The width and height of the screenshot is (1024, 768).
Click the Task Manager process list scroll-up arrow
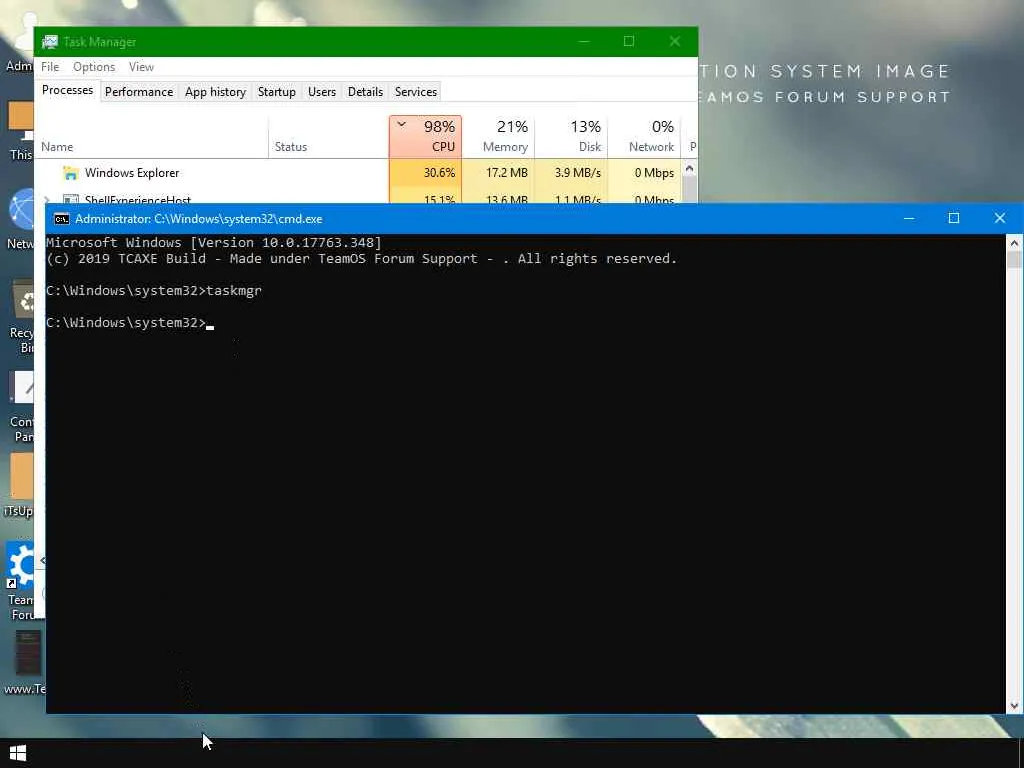pos(690,169)
